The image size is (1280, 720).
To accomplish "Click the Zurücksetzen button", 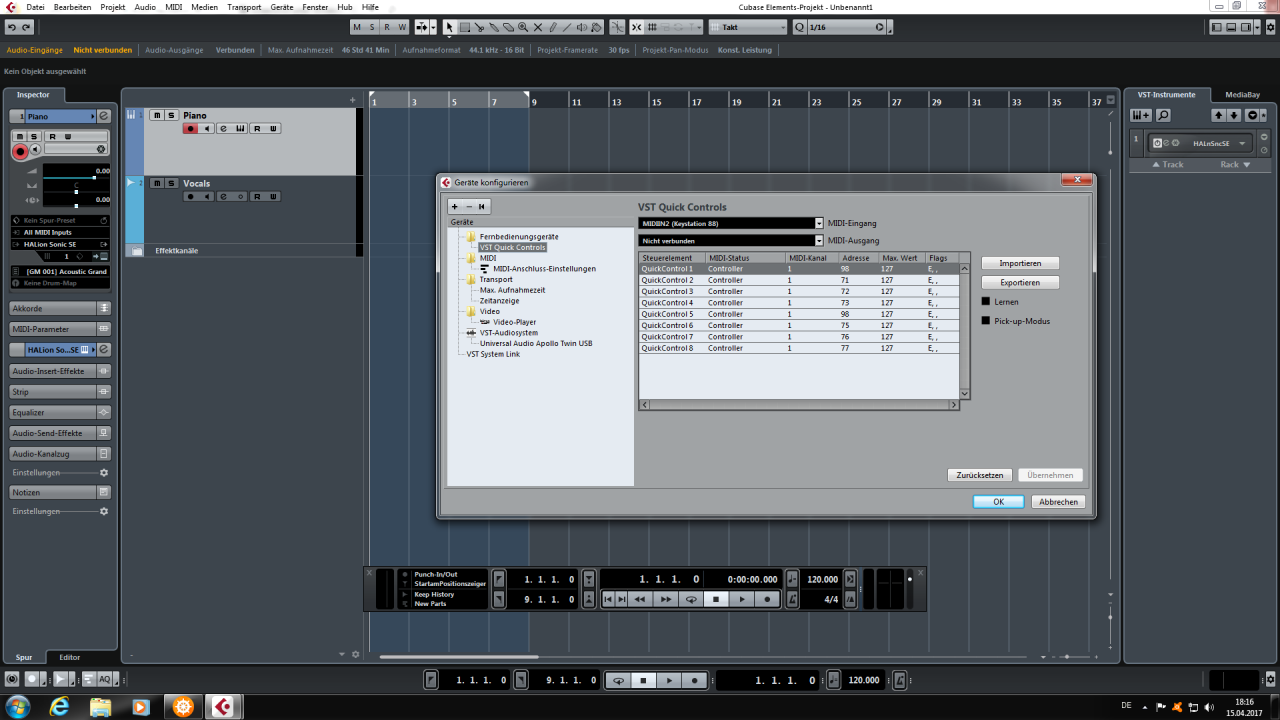I will tap(979, 475).
